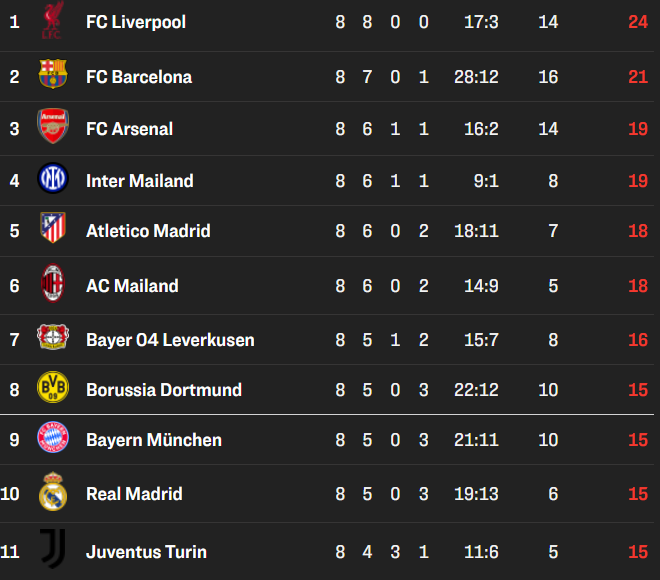Open the FC Liverpool team name link
660x580 pixels.
pos(136,22)
